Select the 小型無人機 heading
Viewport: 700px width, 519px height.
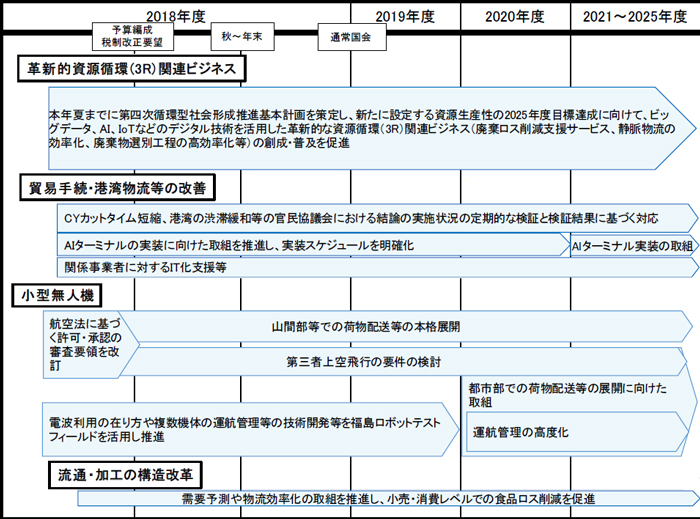(x=57, y=295)
